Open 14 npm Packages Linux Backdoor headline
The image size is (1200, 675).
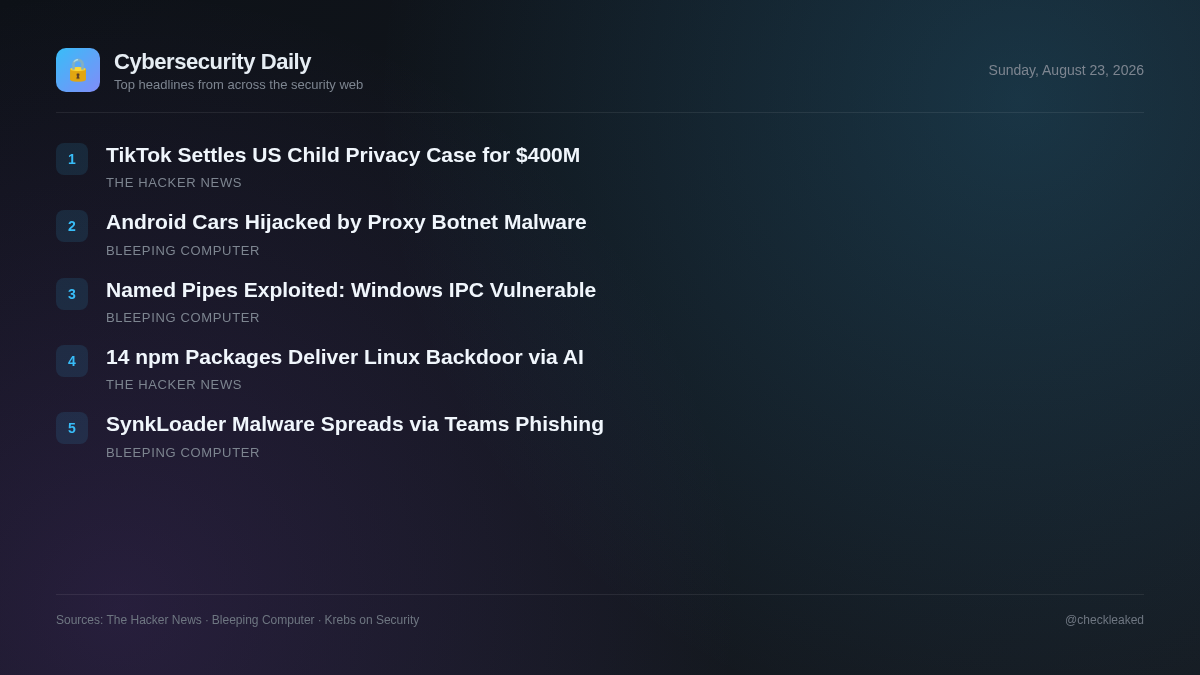345,357
